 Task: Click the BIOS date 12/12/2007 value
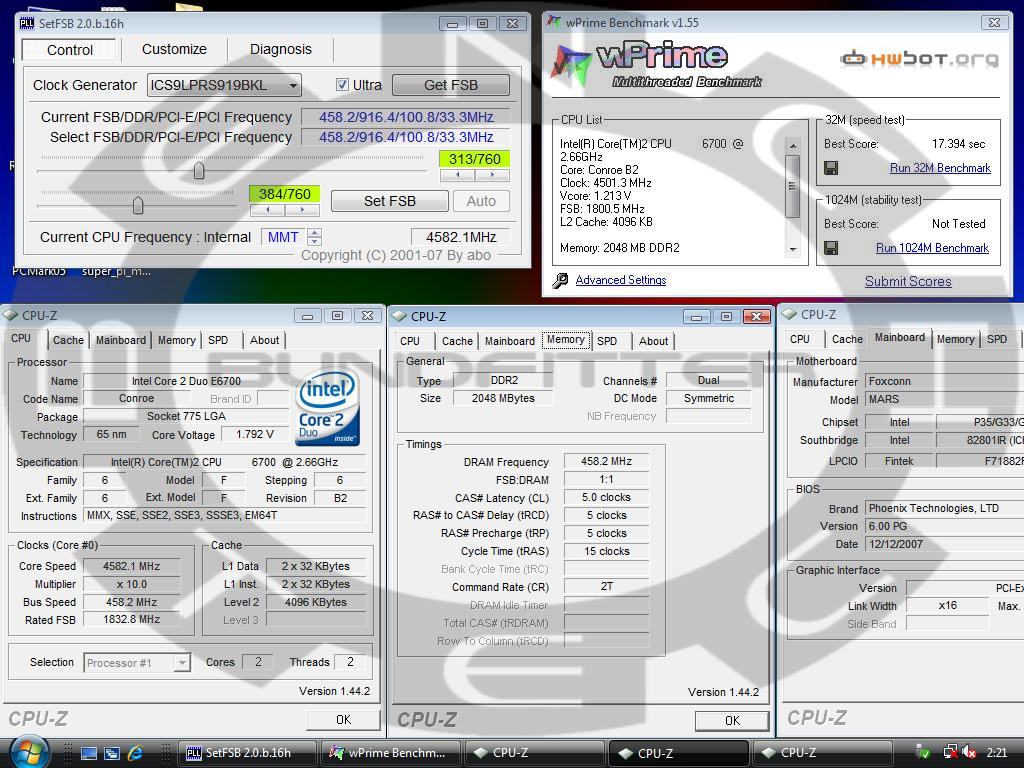pos(944,544)
